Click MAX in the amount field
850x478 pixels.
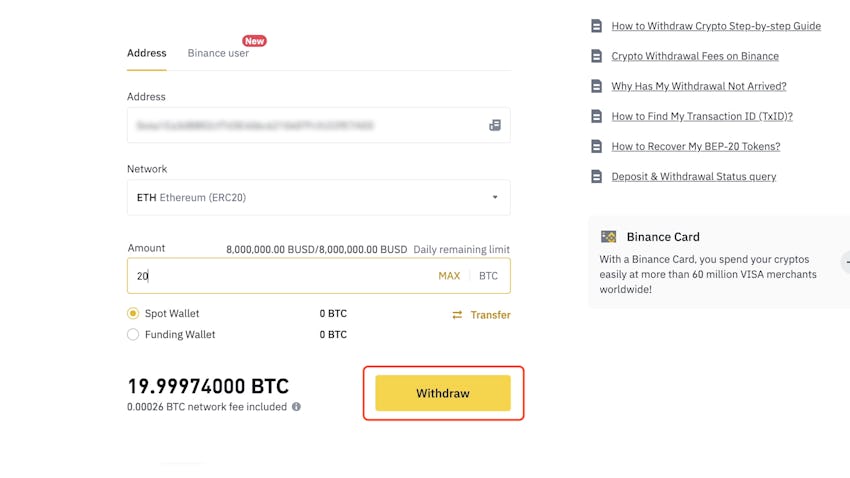(x=449, y=276)
